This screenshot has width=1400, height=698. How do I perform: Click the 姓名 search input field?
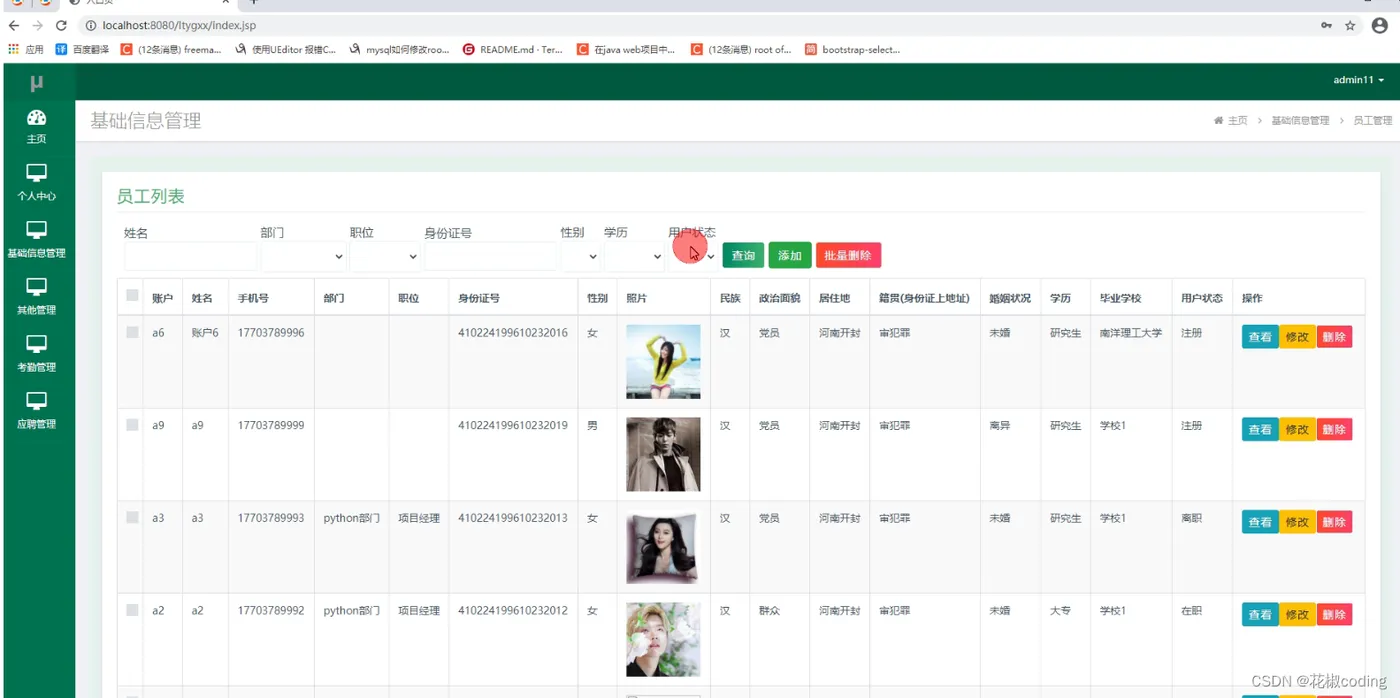[190, 256]
